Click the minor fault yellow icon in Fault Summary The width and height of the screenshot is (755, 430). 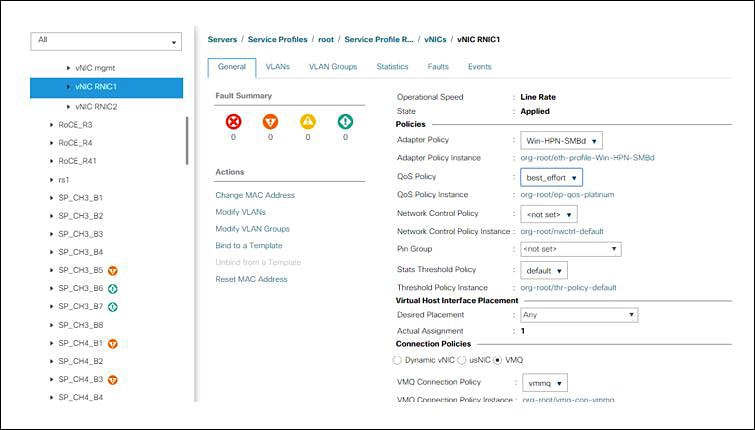(308, 122)
